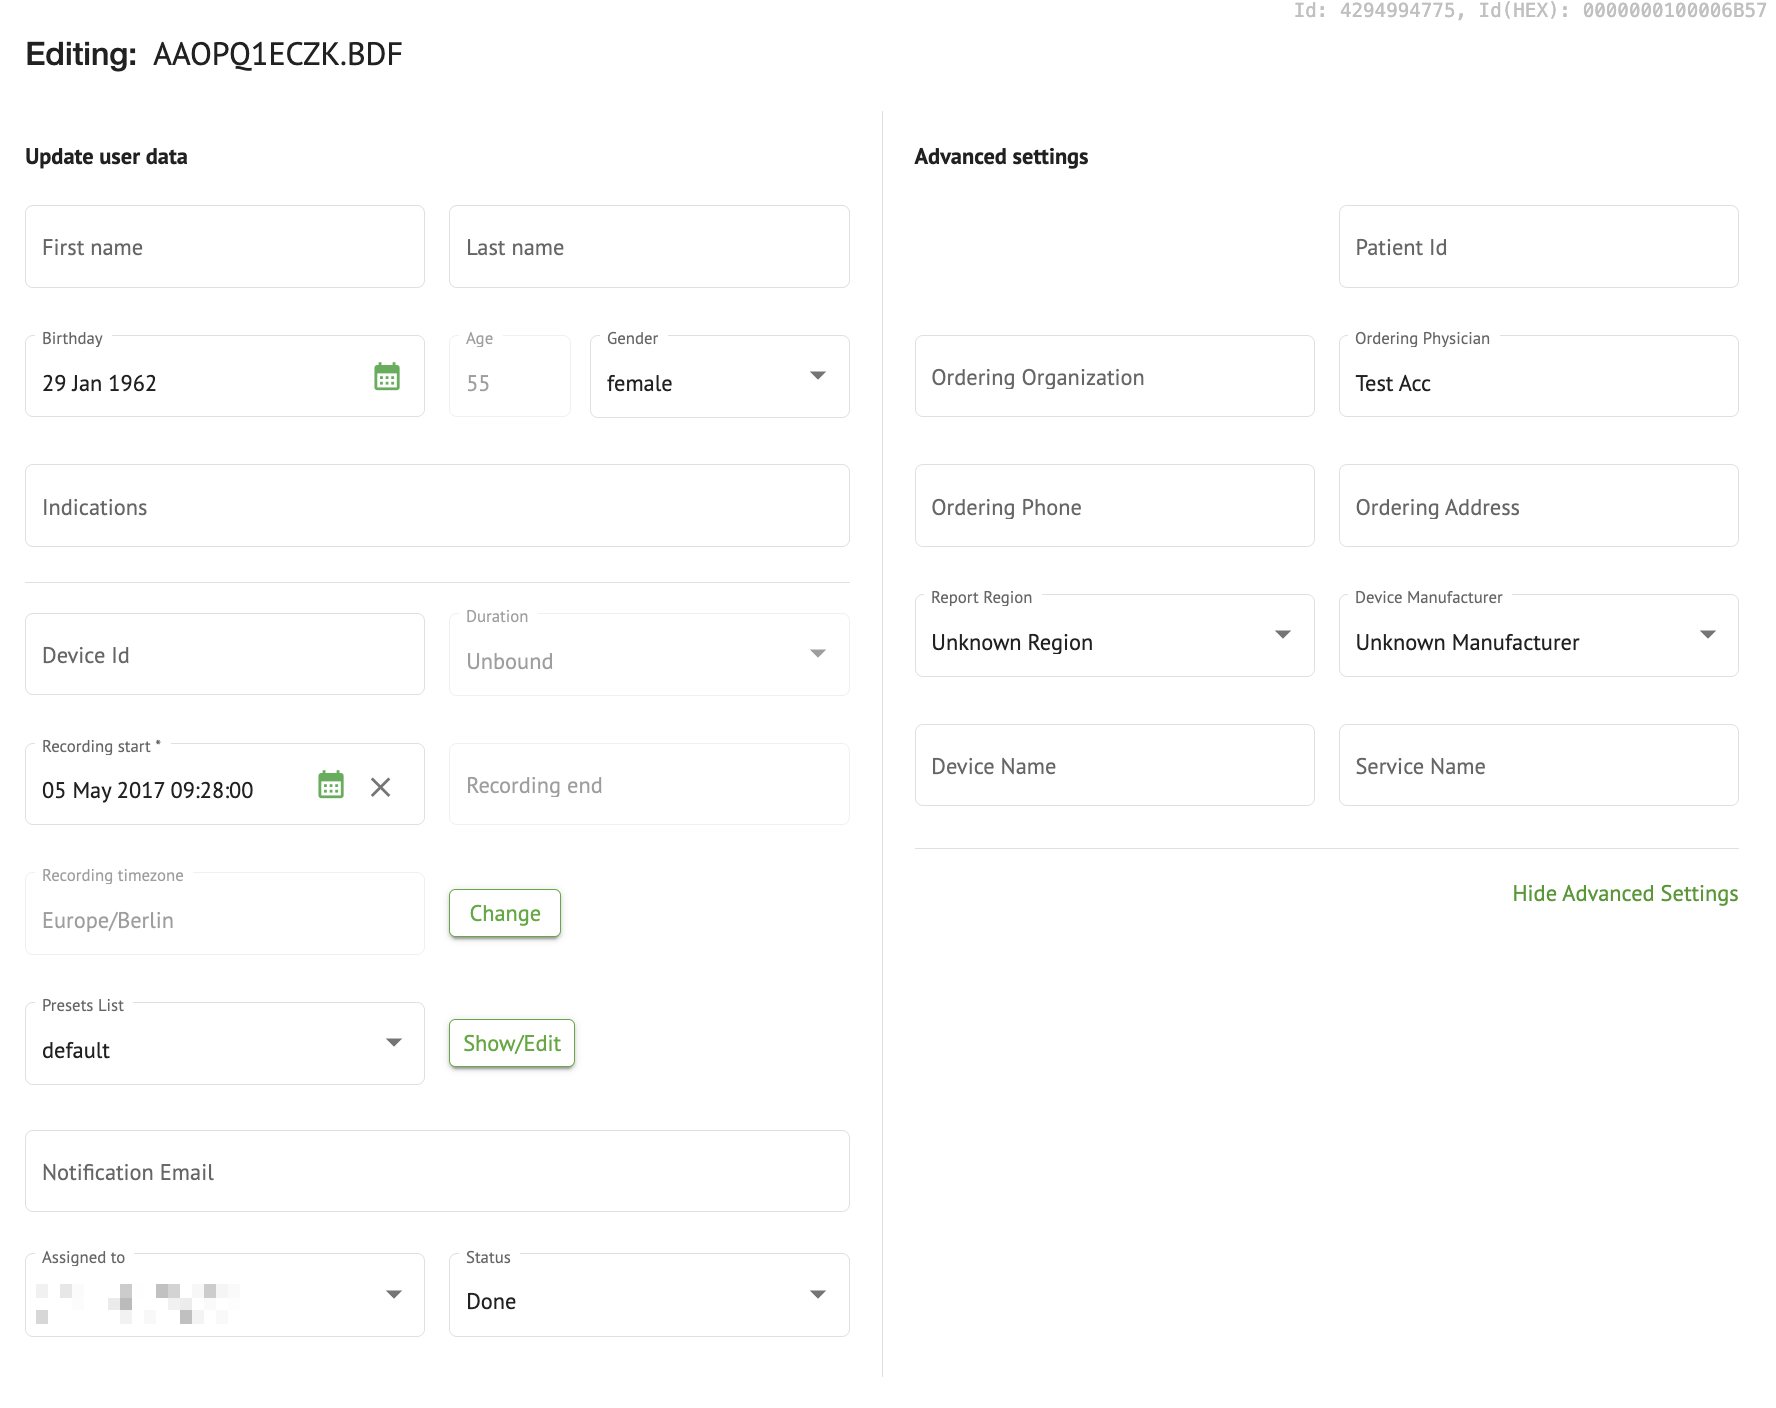Click the Hide Advanced Settings link
The height and width of the screenshot is (1408, 1776).
point(1624,893)
